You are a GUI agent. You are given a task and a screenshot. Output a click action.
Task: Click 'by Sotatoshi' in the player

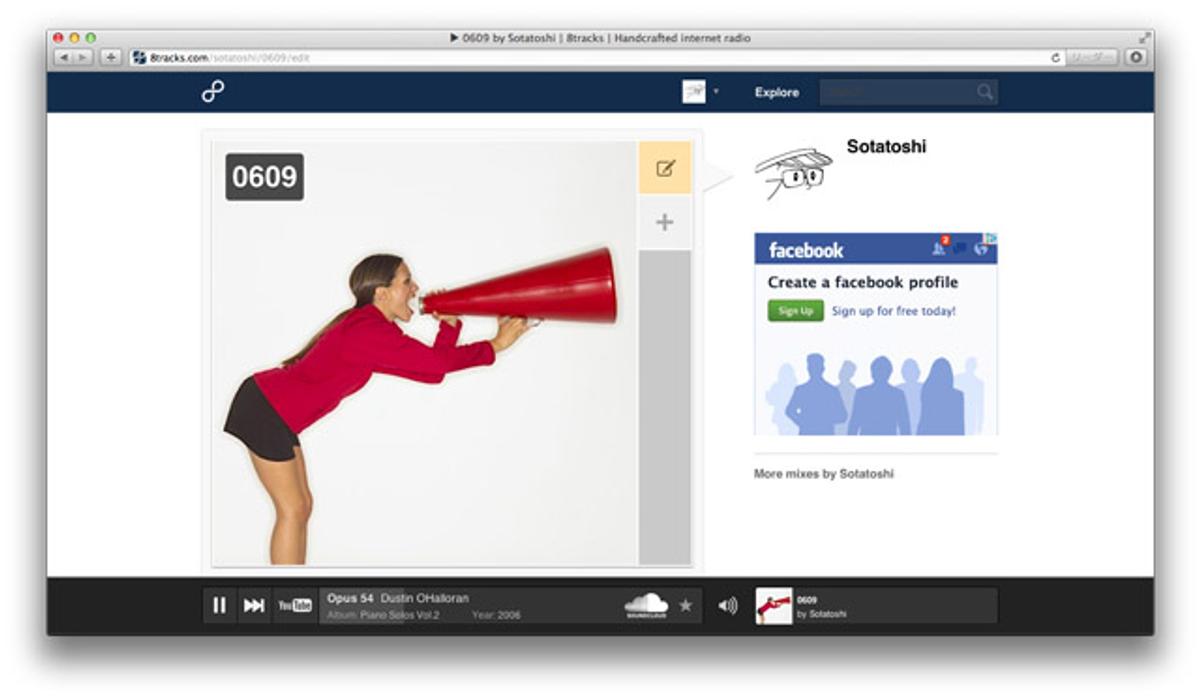[x=822, y=614]
